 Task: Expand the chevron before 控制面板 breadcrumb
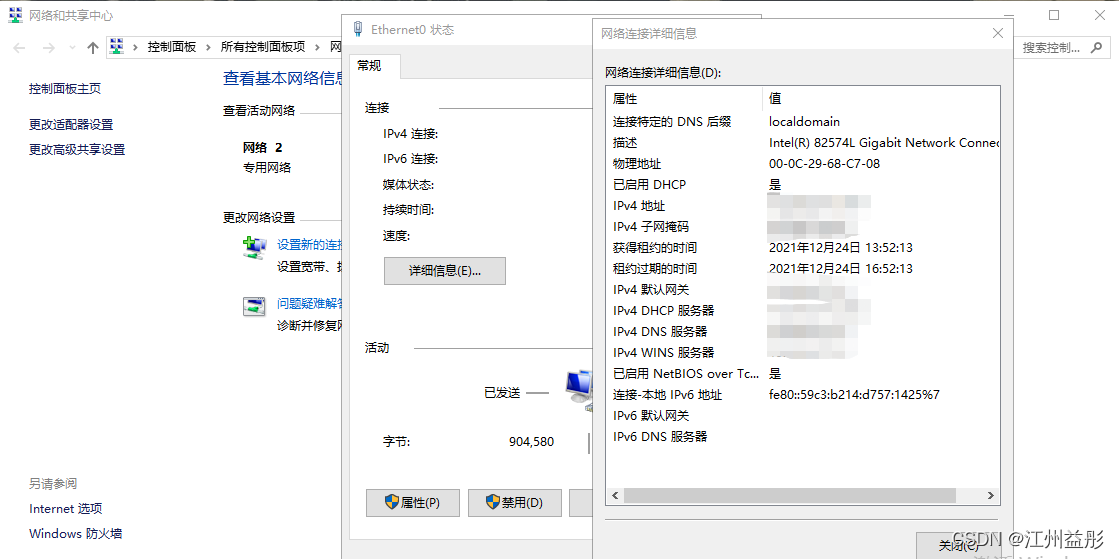pyautogui.click(x=136, y=48)
